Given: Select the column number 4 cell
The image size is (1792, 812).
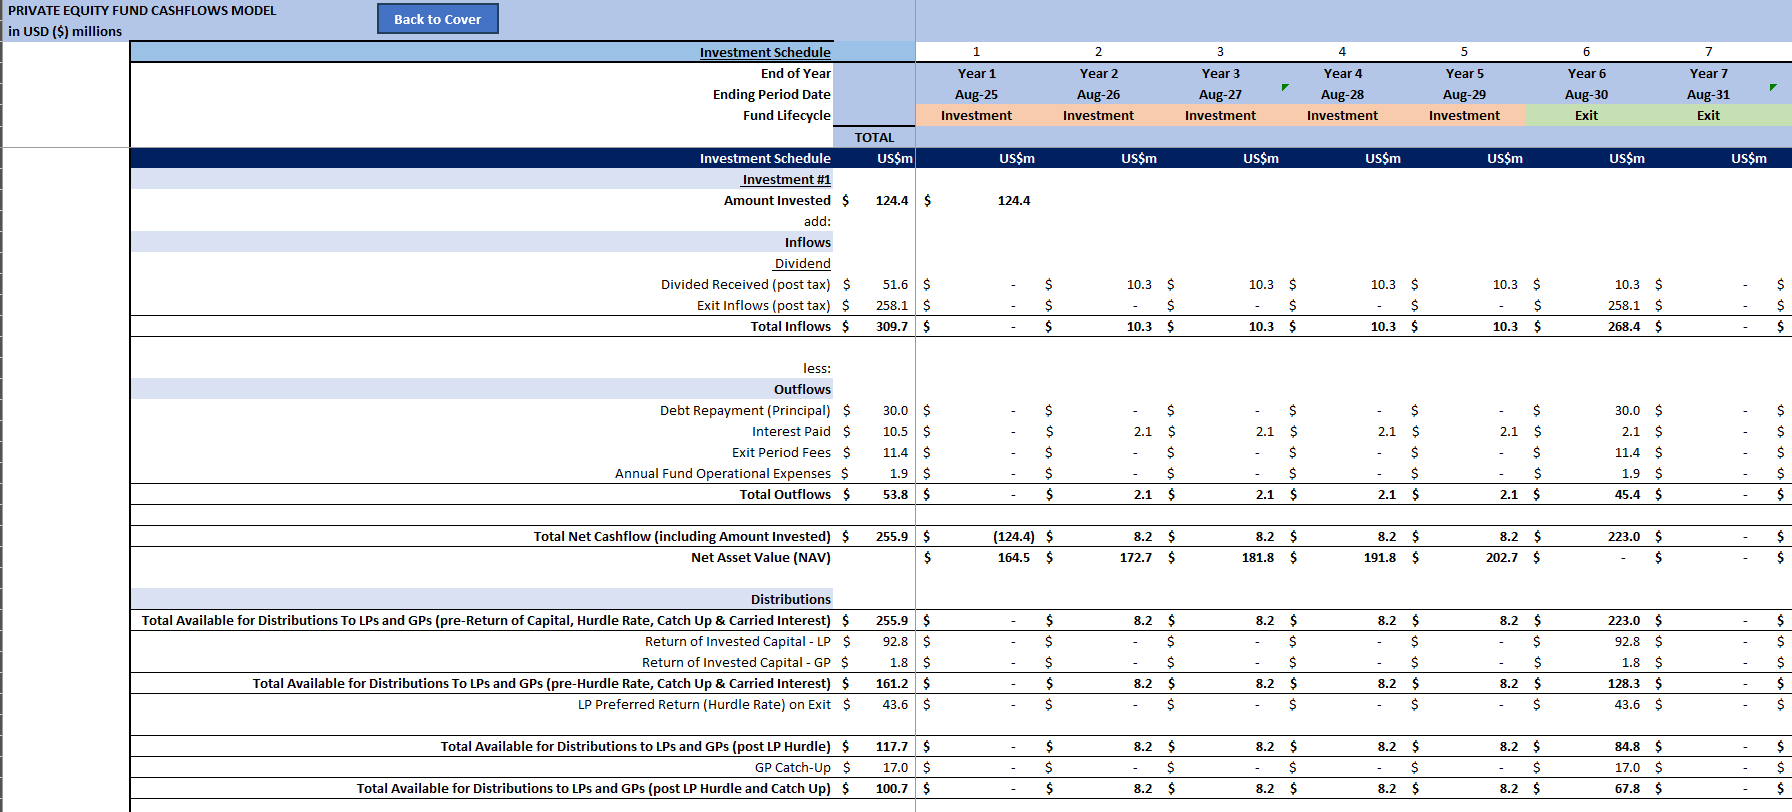Looking at the screenshot, I should [x=1342, y=51].
